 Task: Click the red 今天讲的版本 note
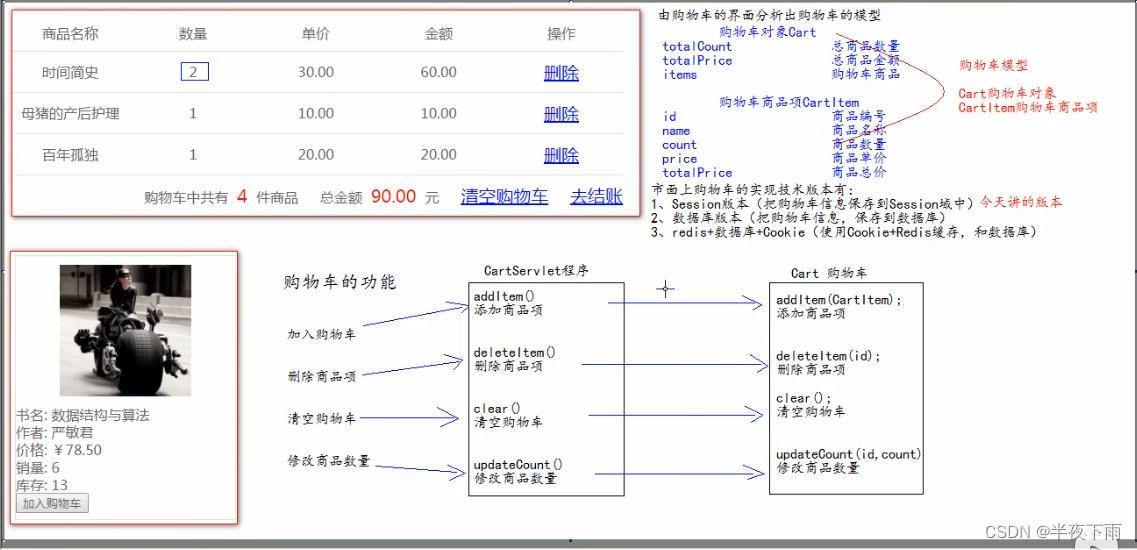(x=1021, y=202)
